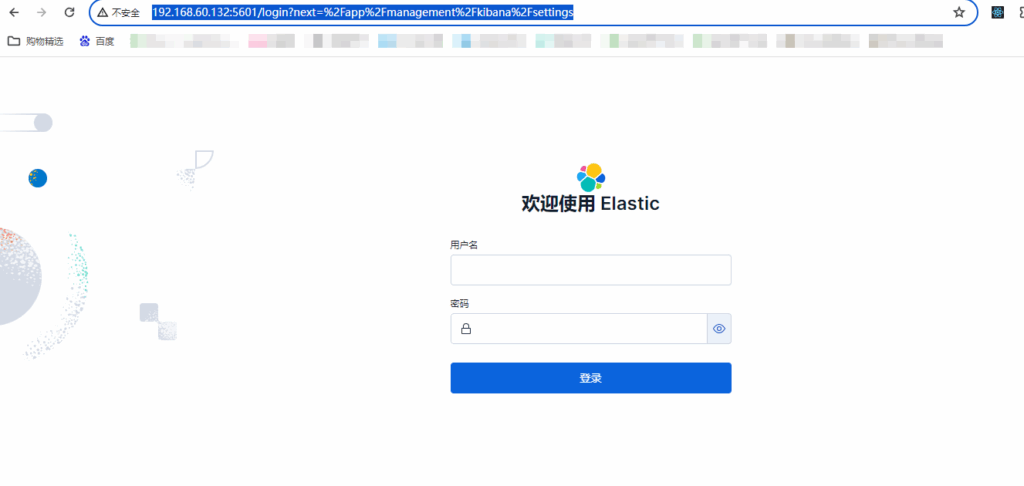This screenshot has height=486, width=1024.
Task: Click the browser back arrow
Action: pos(14,12)
